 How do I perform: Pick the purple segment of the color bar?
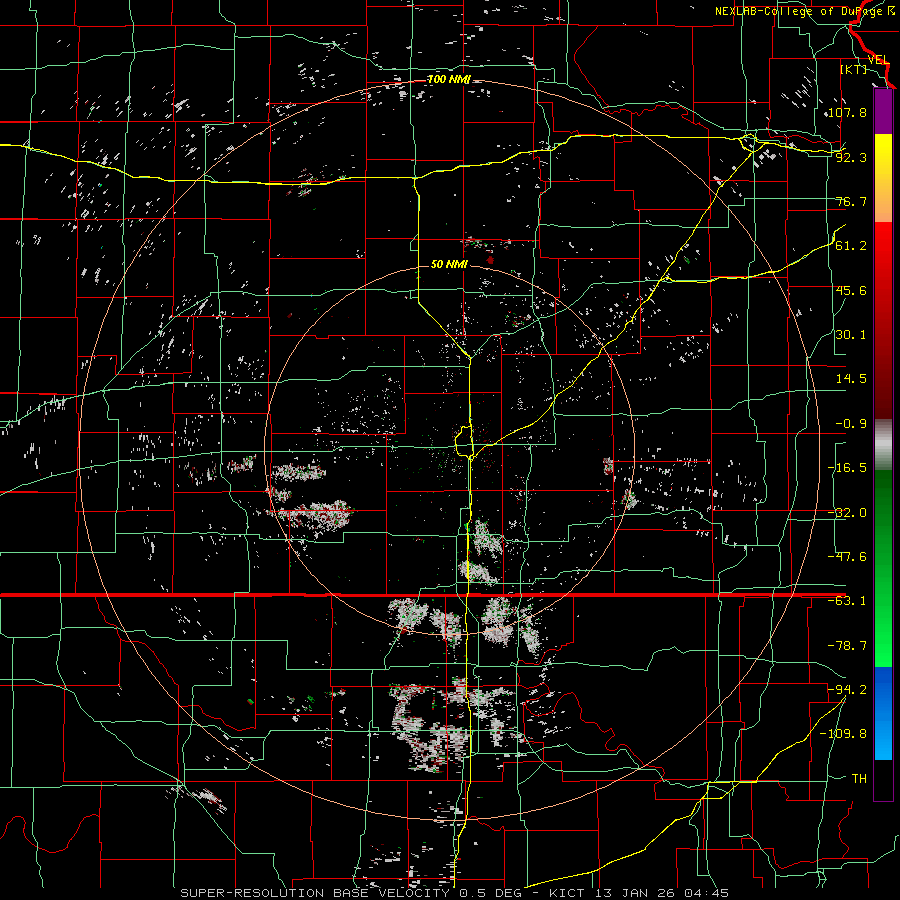tap(883, 112)
